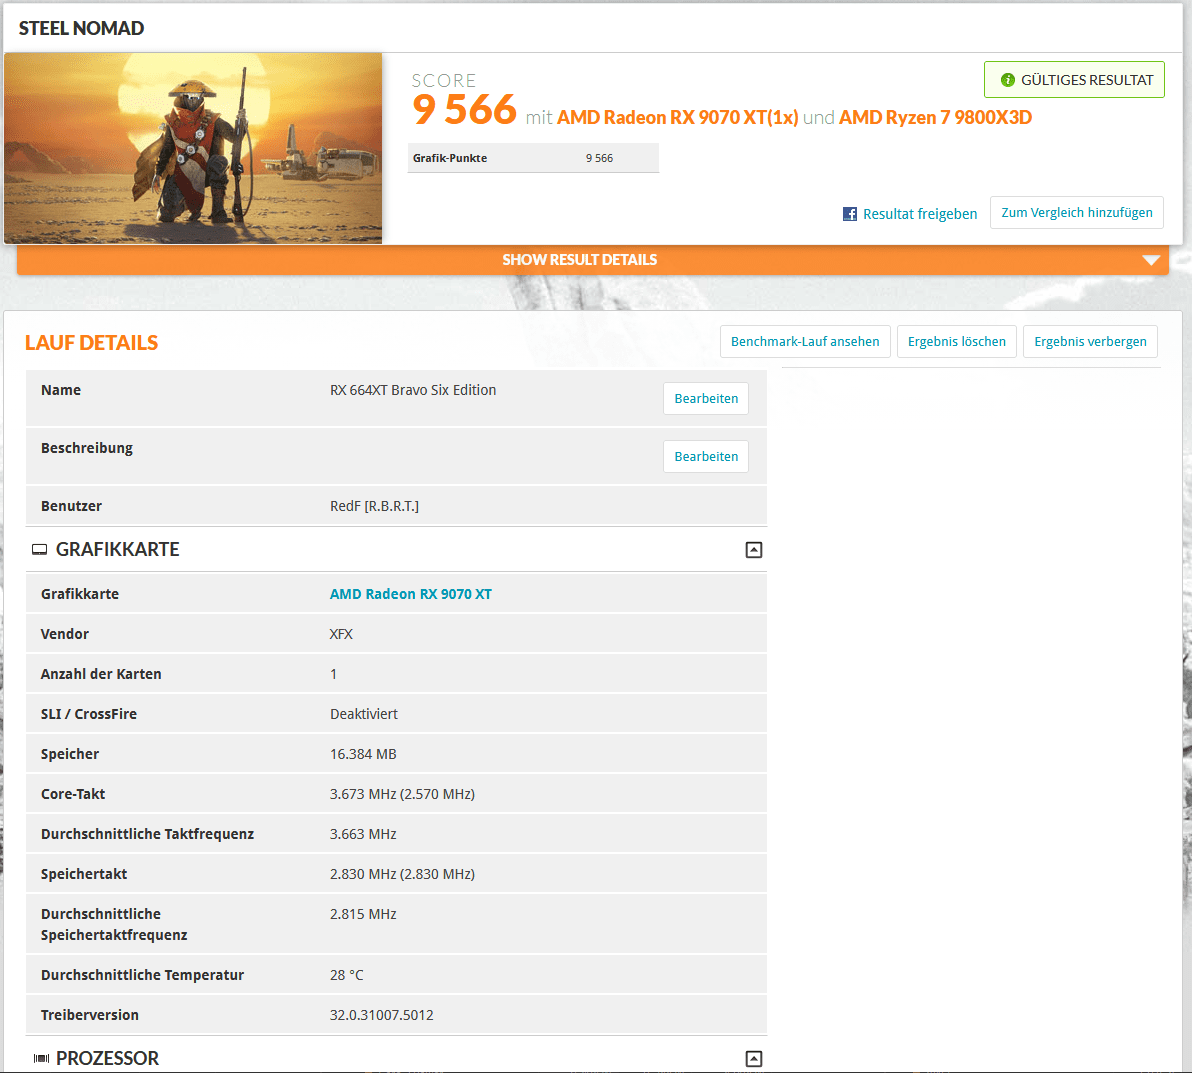
Task: Click Speichertakt value 2.830 MHz (2.830 MHz)
Action: point(402,875)
